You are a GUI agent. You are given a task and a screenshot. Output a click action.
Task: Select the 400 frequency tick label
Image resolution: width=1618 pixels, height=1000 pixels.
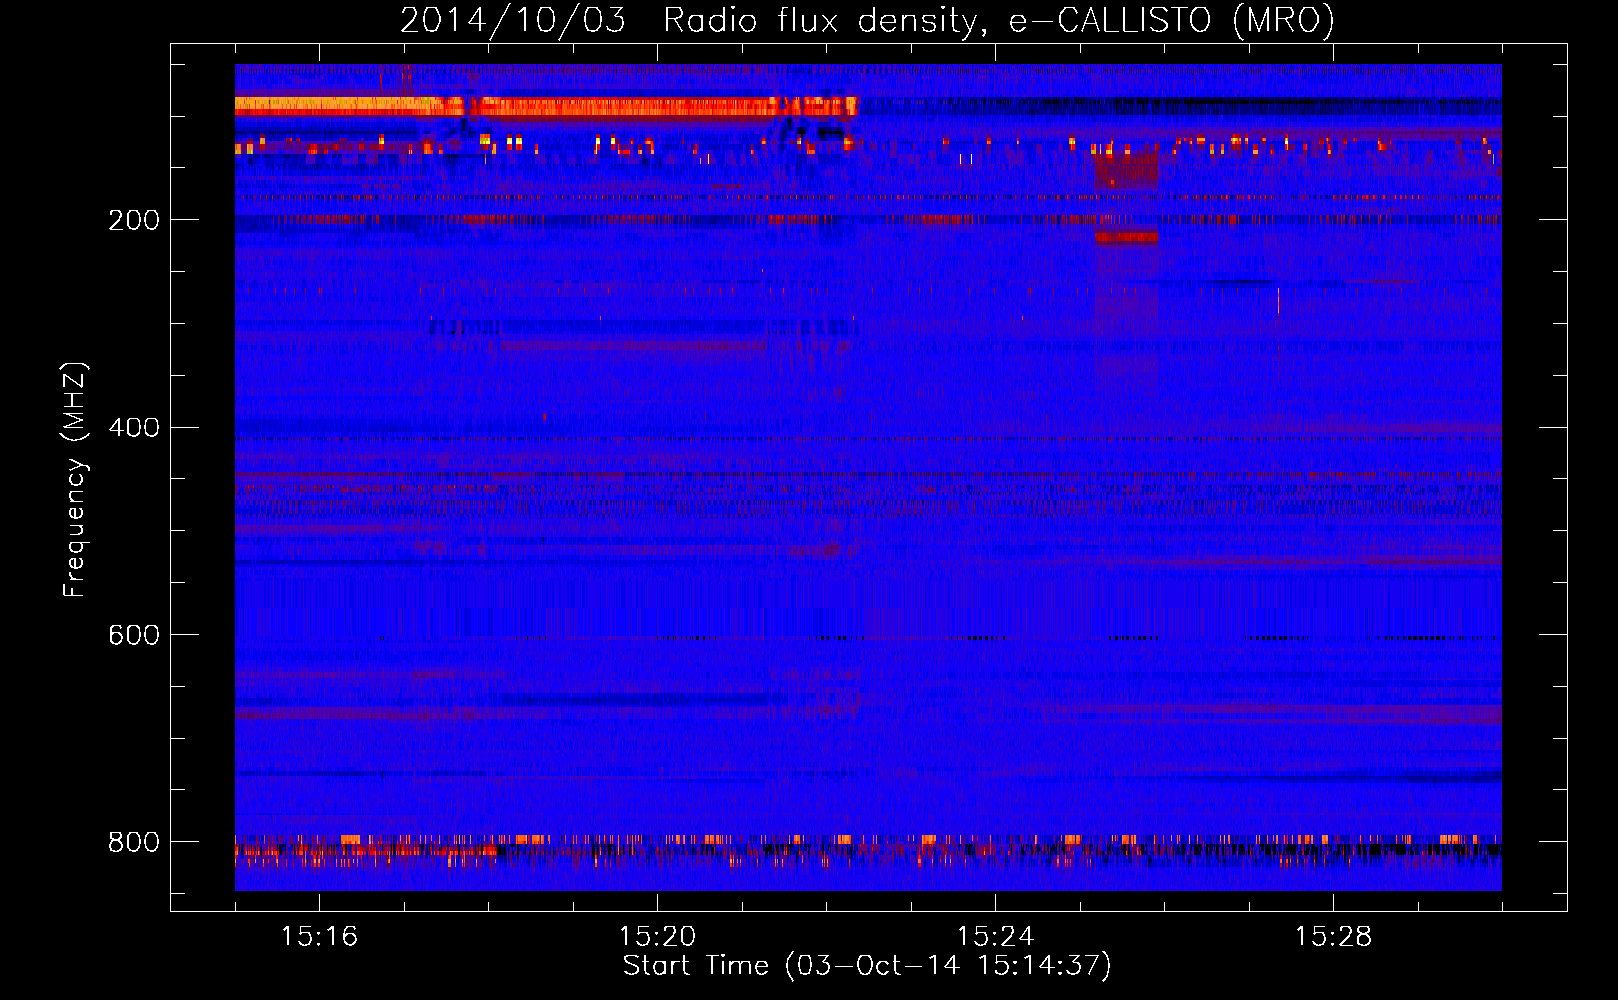(134, 428)
